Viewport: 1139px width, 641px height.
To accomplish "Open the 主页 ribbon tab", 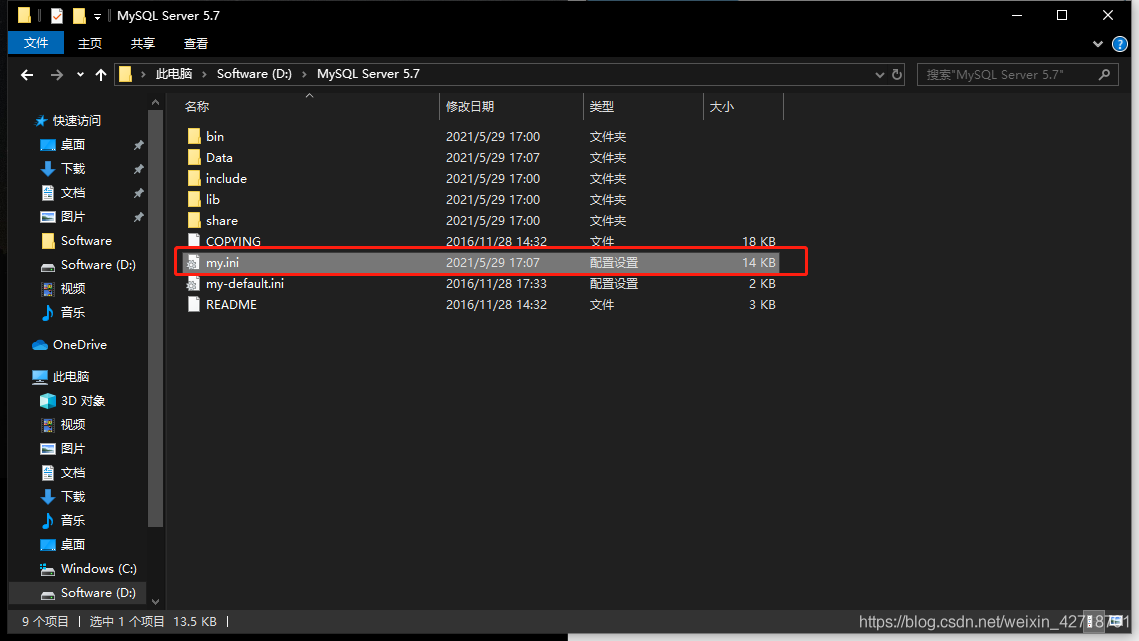I will (x=90, y=44).
